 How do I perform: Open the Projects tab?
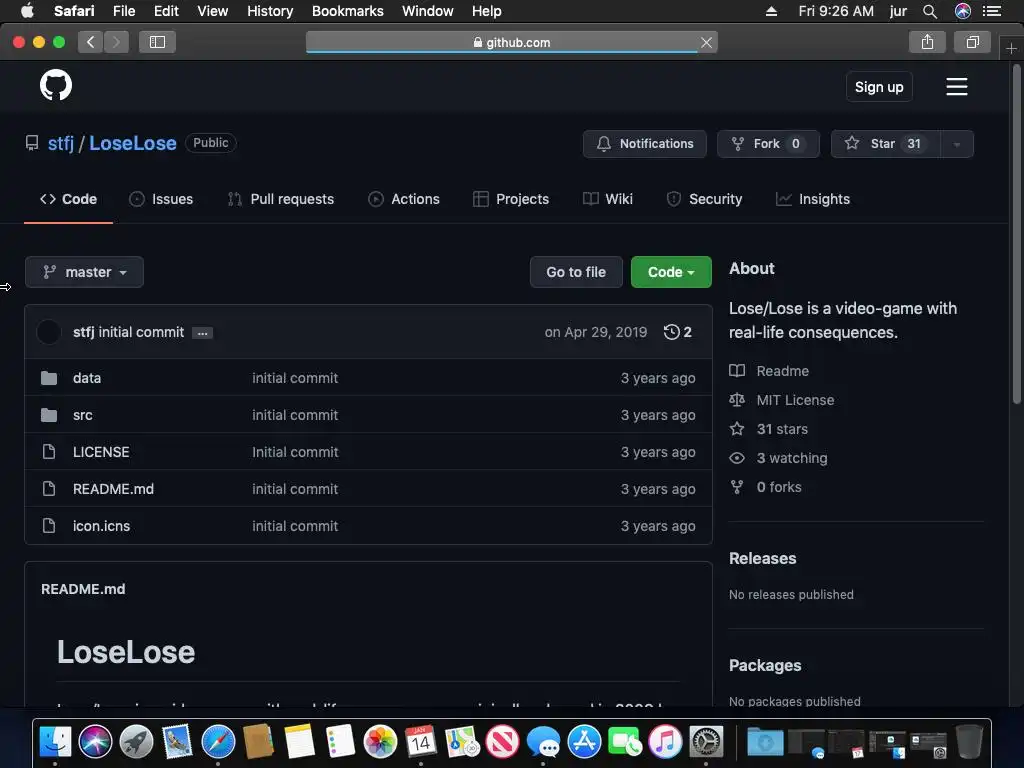coord(511,199)
